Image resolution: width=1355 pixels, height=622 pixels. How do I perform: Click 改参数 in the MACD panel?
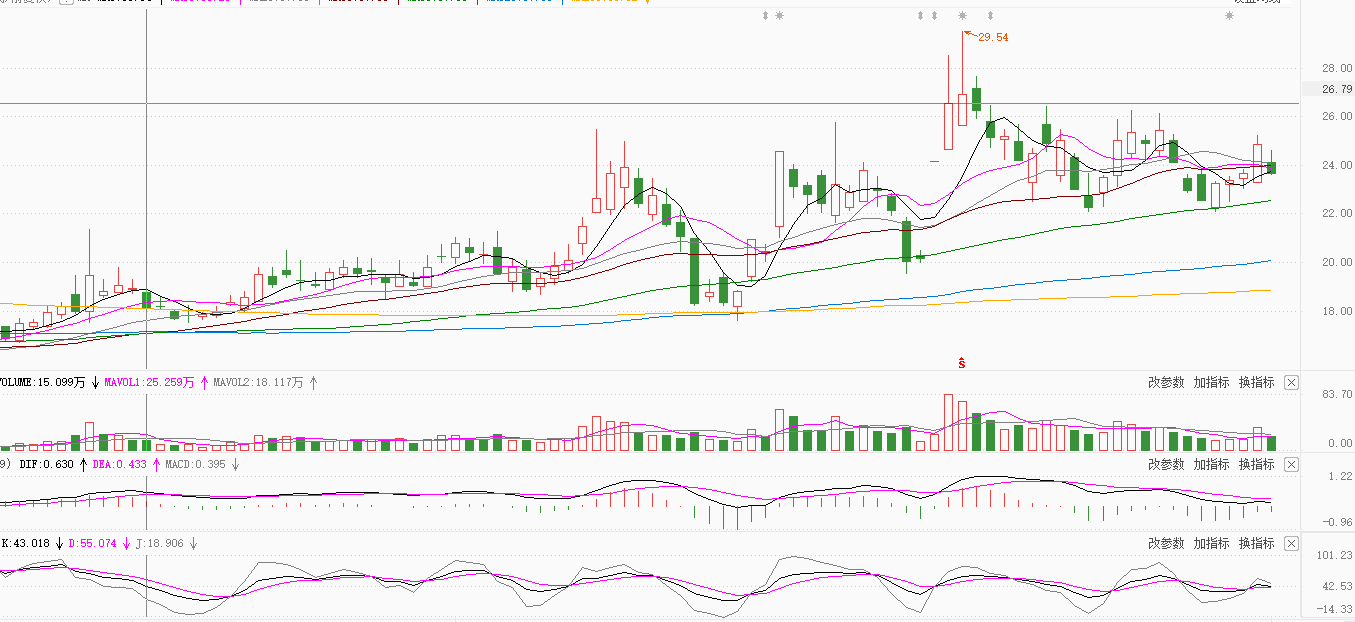[x=1166, y=464]
